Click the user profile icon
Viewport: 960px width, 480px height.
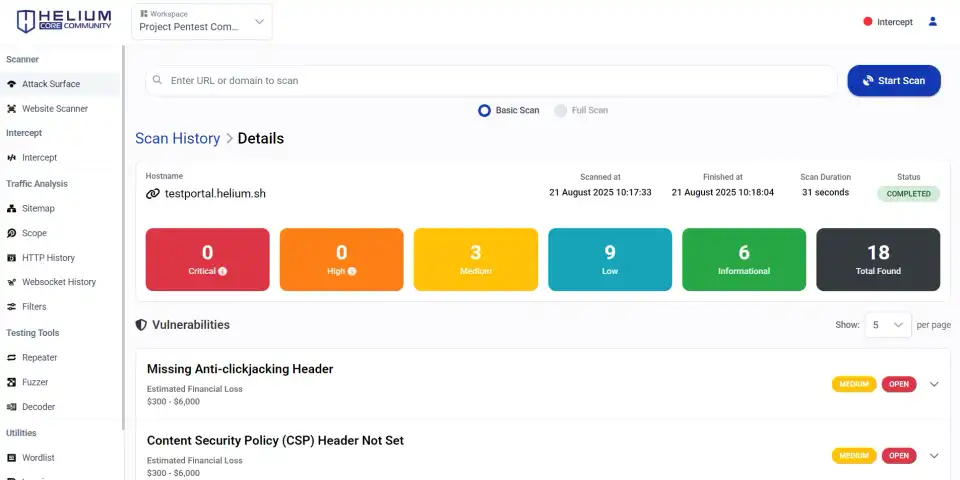pos(933,21)
